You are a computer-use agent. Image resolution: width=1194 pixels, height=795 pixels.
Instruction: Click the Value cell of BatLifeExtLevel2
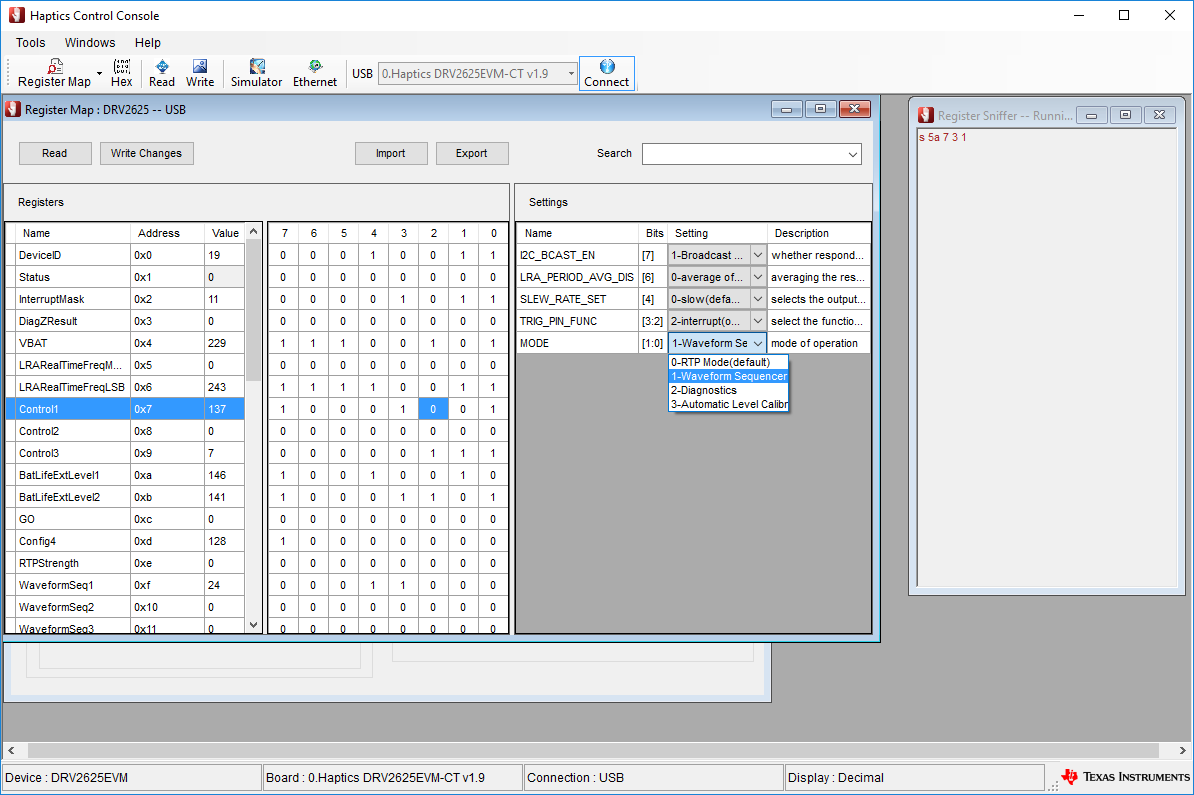[x=225, y=497]
